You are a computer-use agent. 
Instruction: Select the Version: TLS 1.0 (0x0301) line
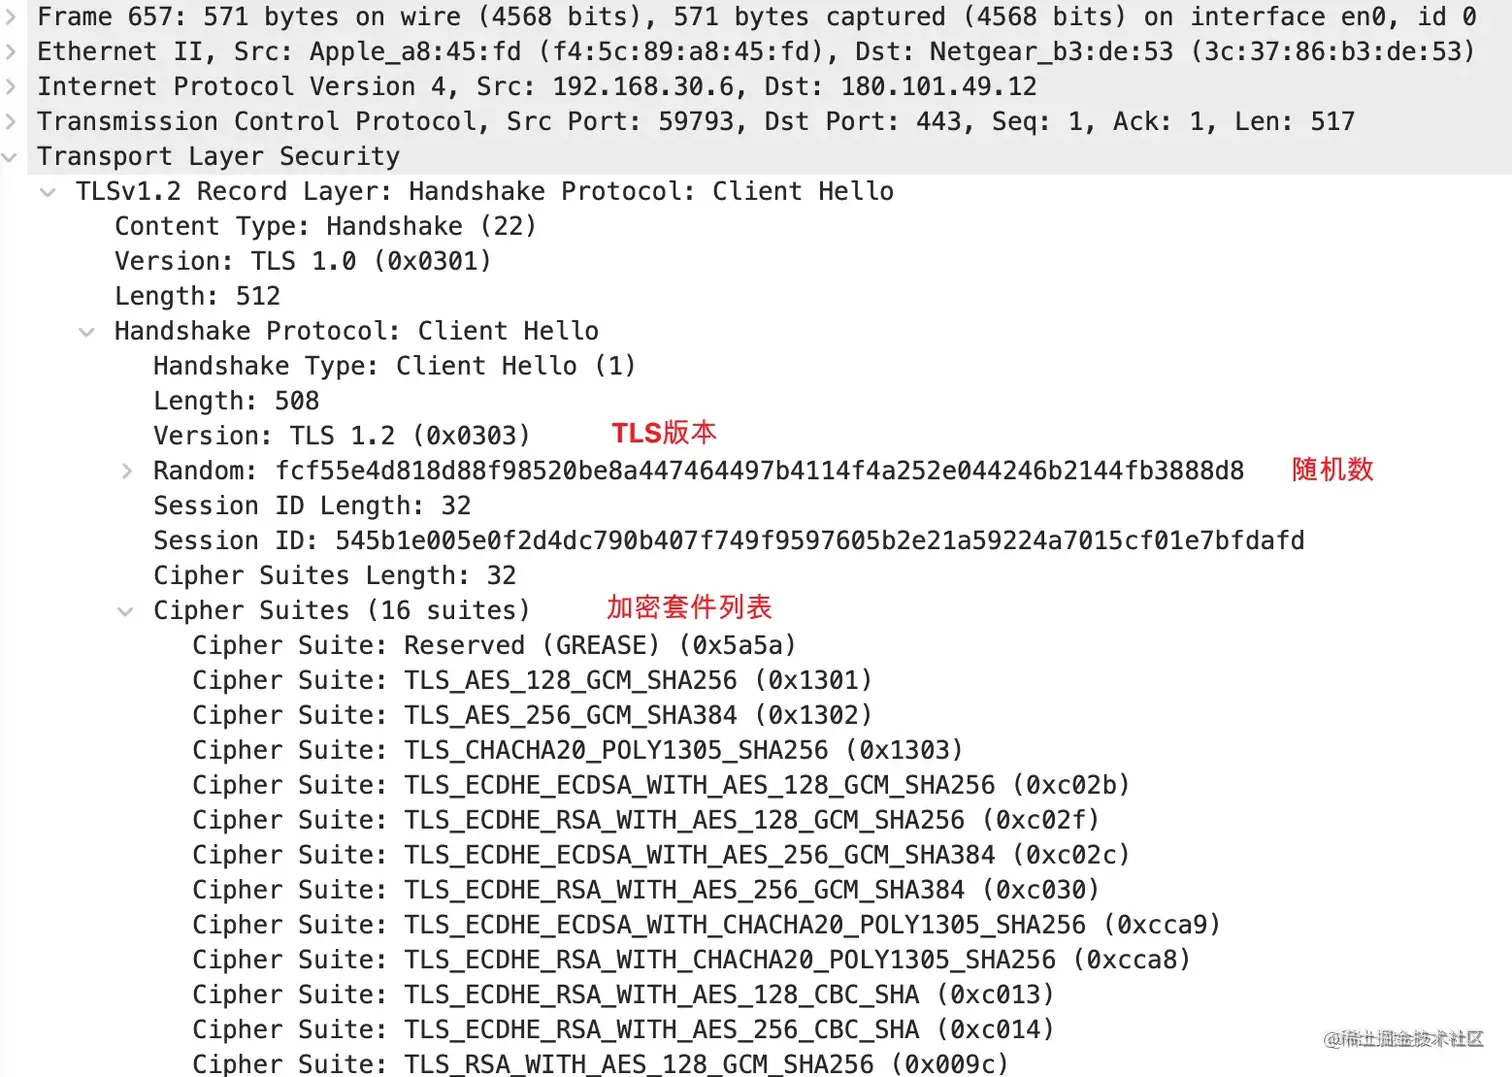coord(303,262)
